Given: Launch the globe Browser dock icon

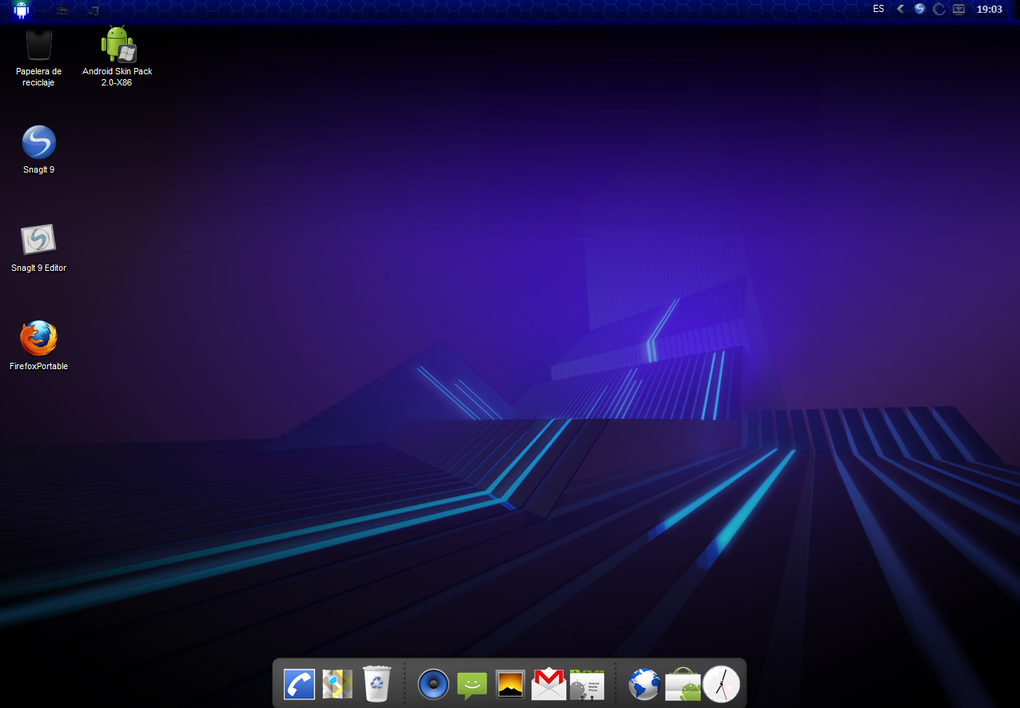Looking at the screenshot, I should click(x=644, y=685).
